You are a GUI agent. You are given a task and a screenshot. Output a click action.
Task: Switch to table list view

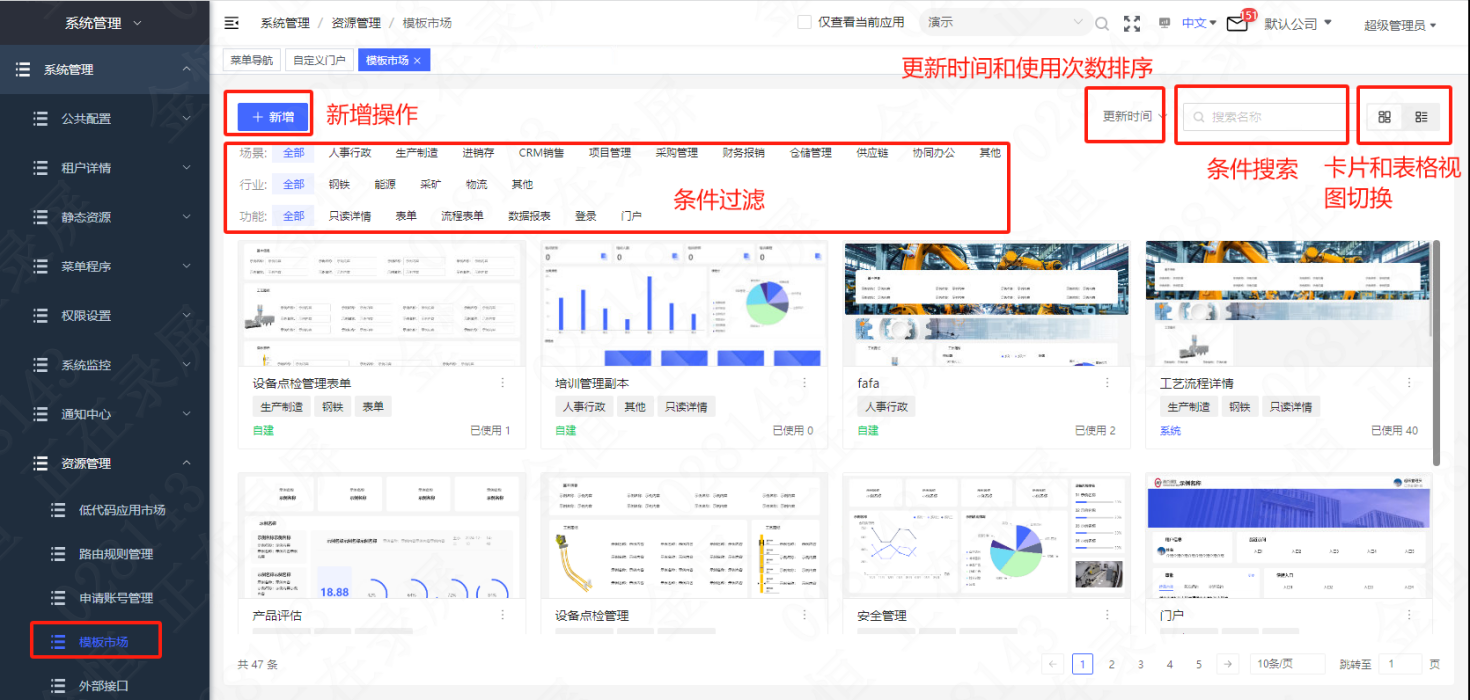point(1421,117)
